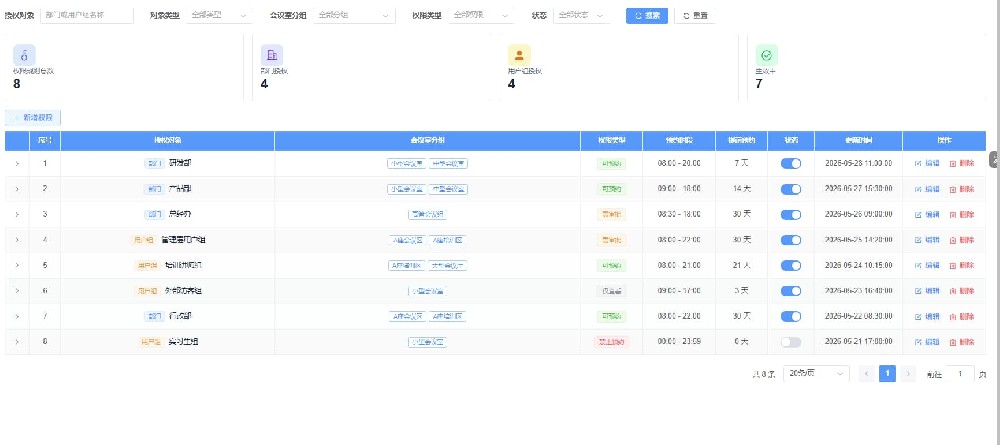Delete the row 7 authorization entry
Viewport: 1000px width, 445px height.
coord(962,316)
